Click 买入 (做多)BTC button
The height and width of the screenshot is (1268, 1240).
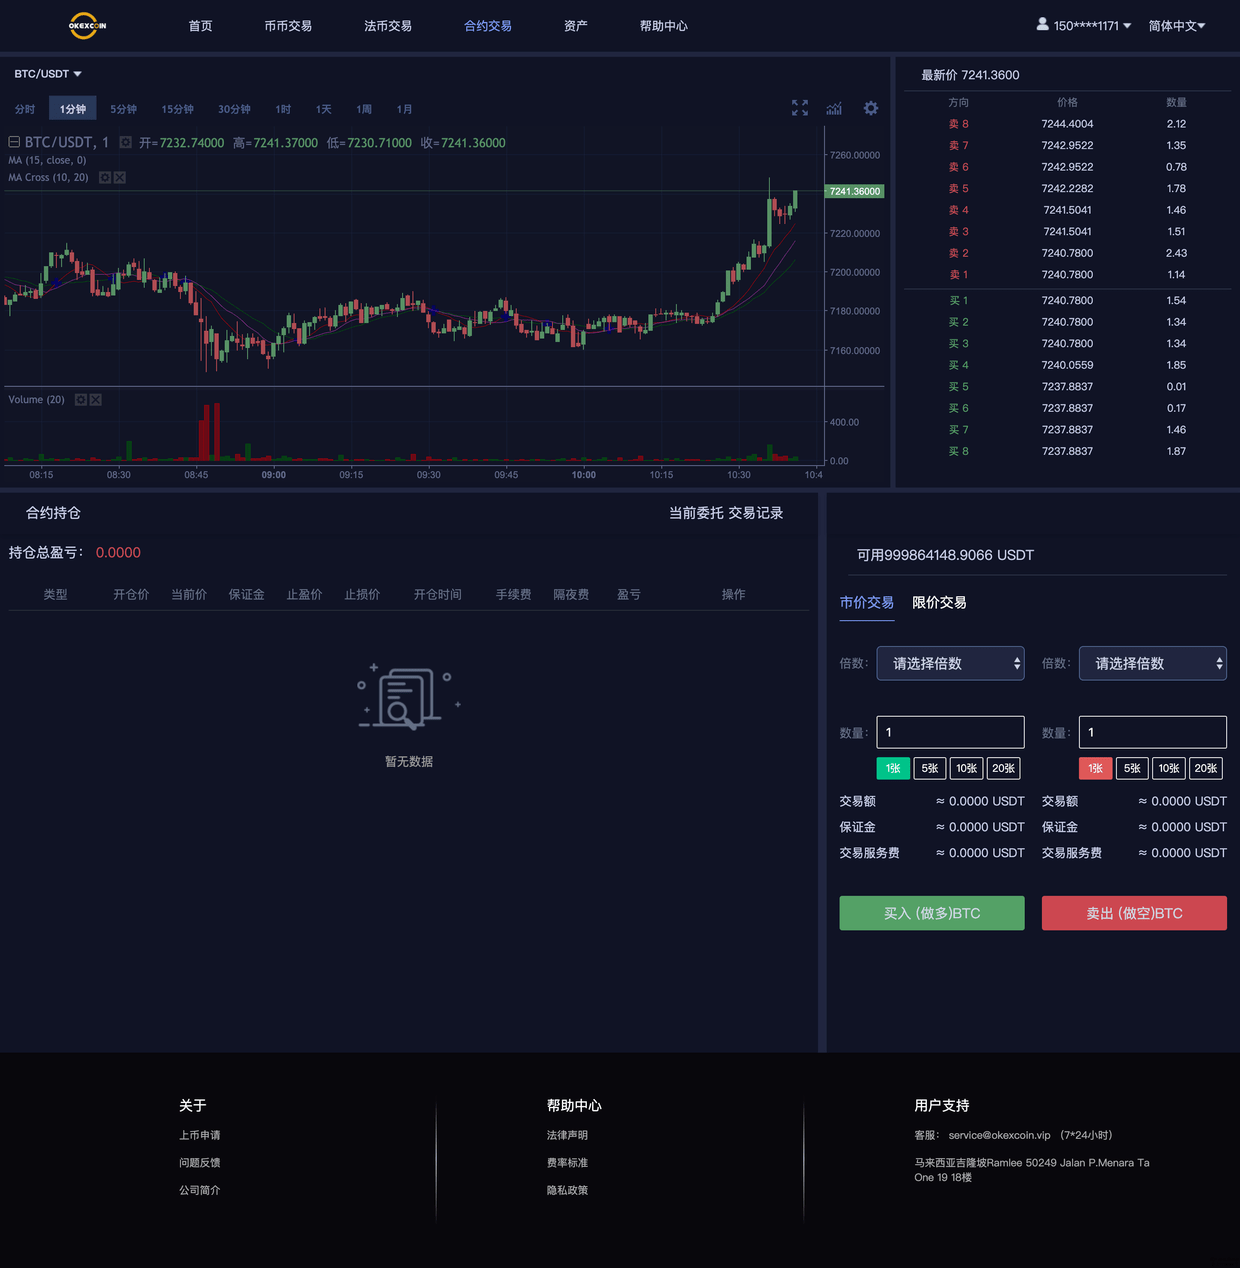point(932,913)
